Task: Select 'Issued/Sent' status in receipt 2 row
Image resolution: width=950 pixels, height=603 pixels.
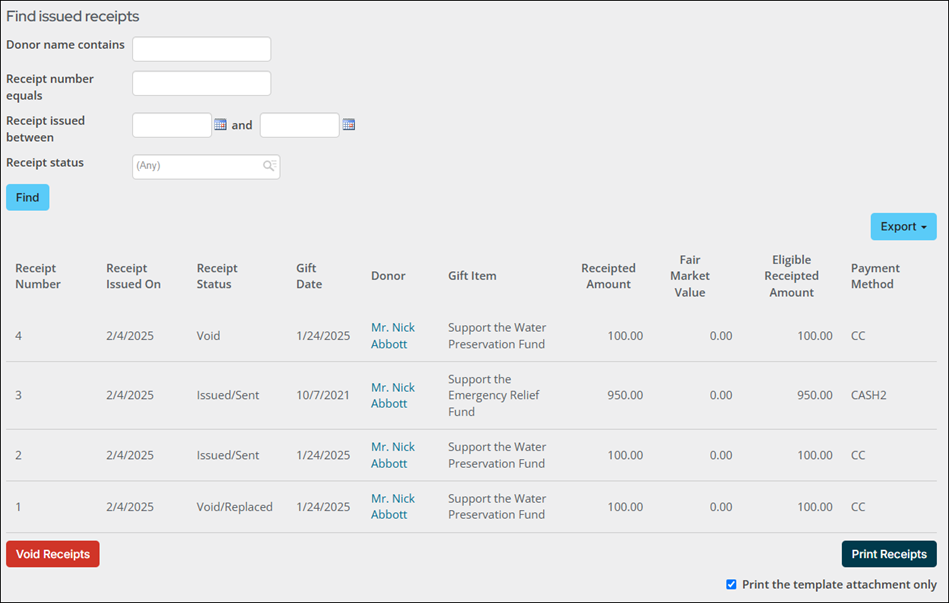Action: (228, 455)
